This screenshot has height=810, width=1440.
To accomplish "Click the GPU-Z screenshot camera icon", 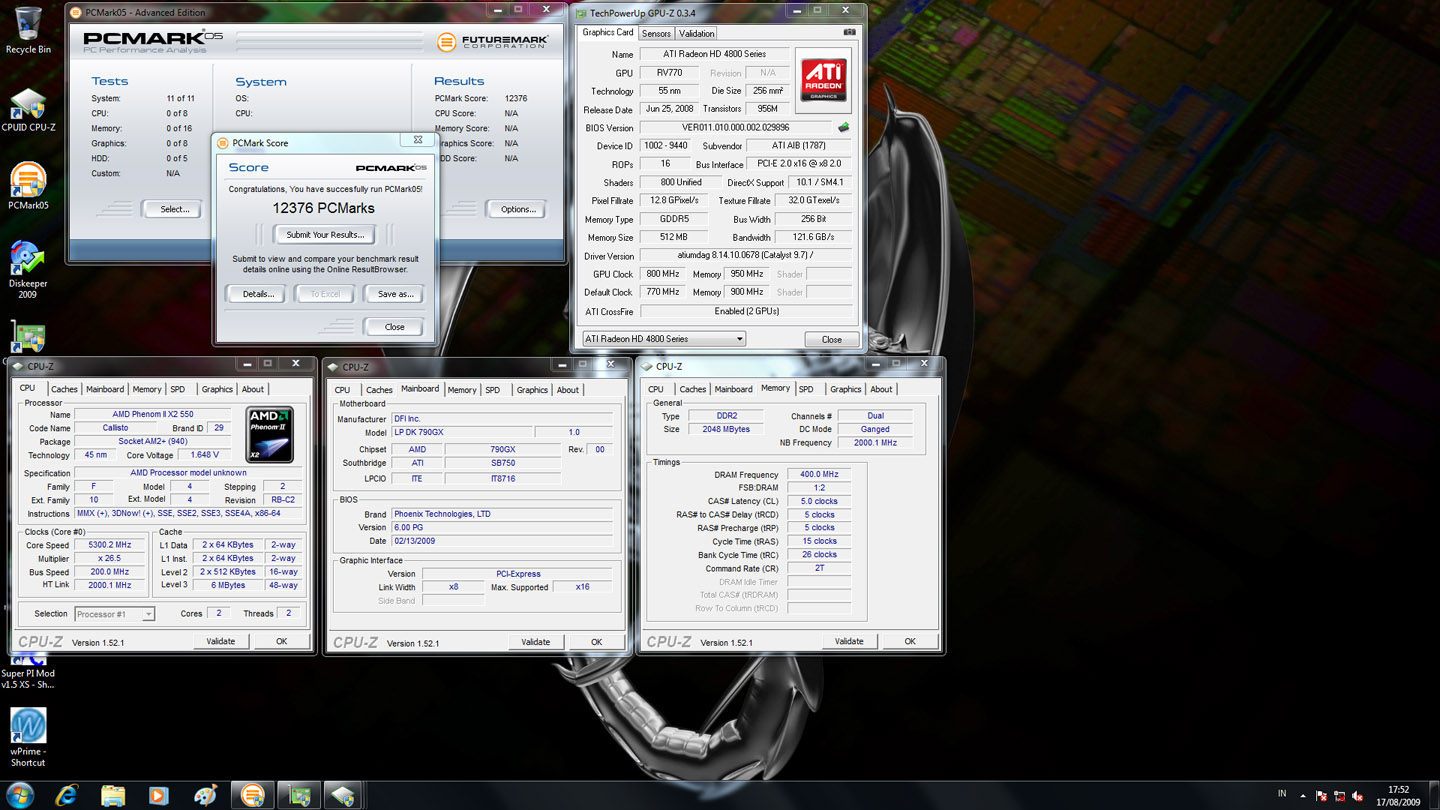I will pos(849,32).
